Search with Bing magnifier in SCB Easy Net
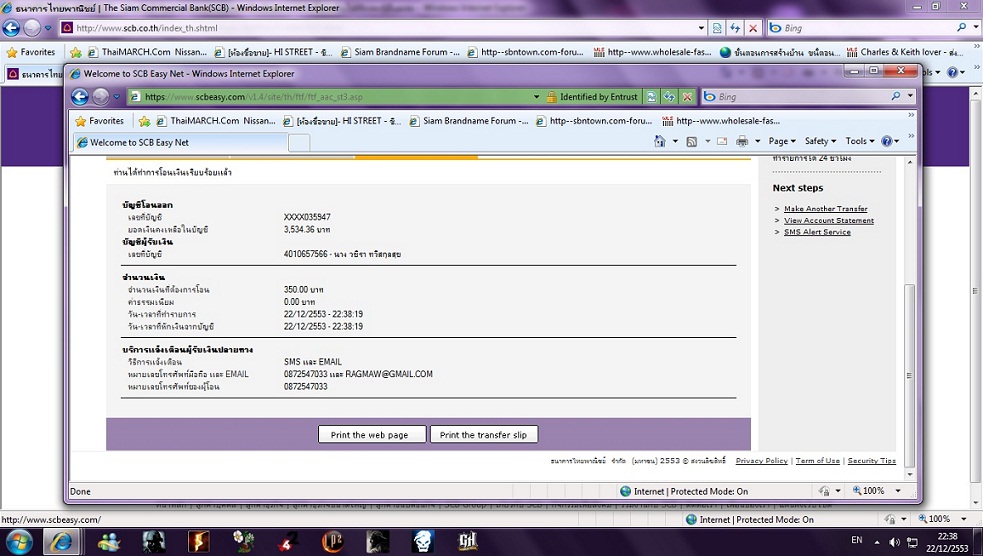Viewport: 983px width, 556px height. tap(896, 96)
